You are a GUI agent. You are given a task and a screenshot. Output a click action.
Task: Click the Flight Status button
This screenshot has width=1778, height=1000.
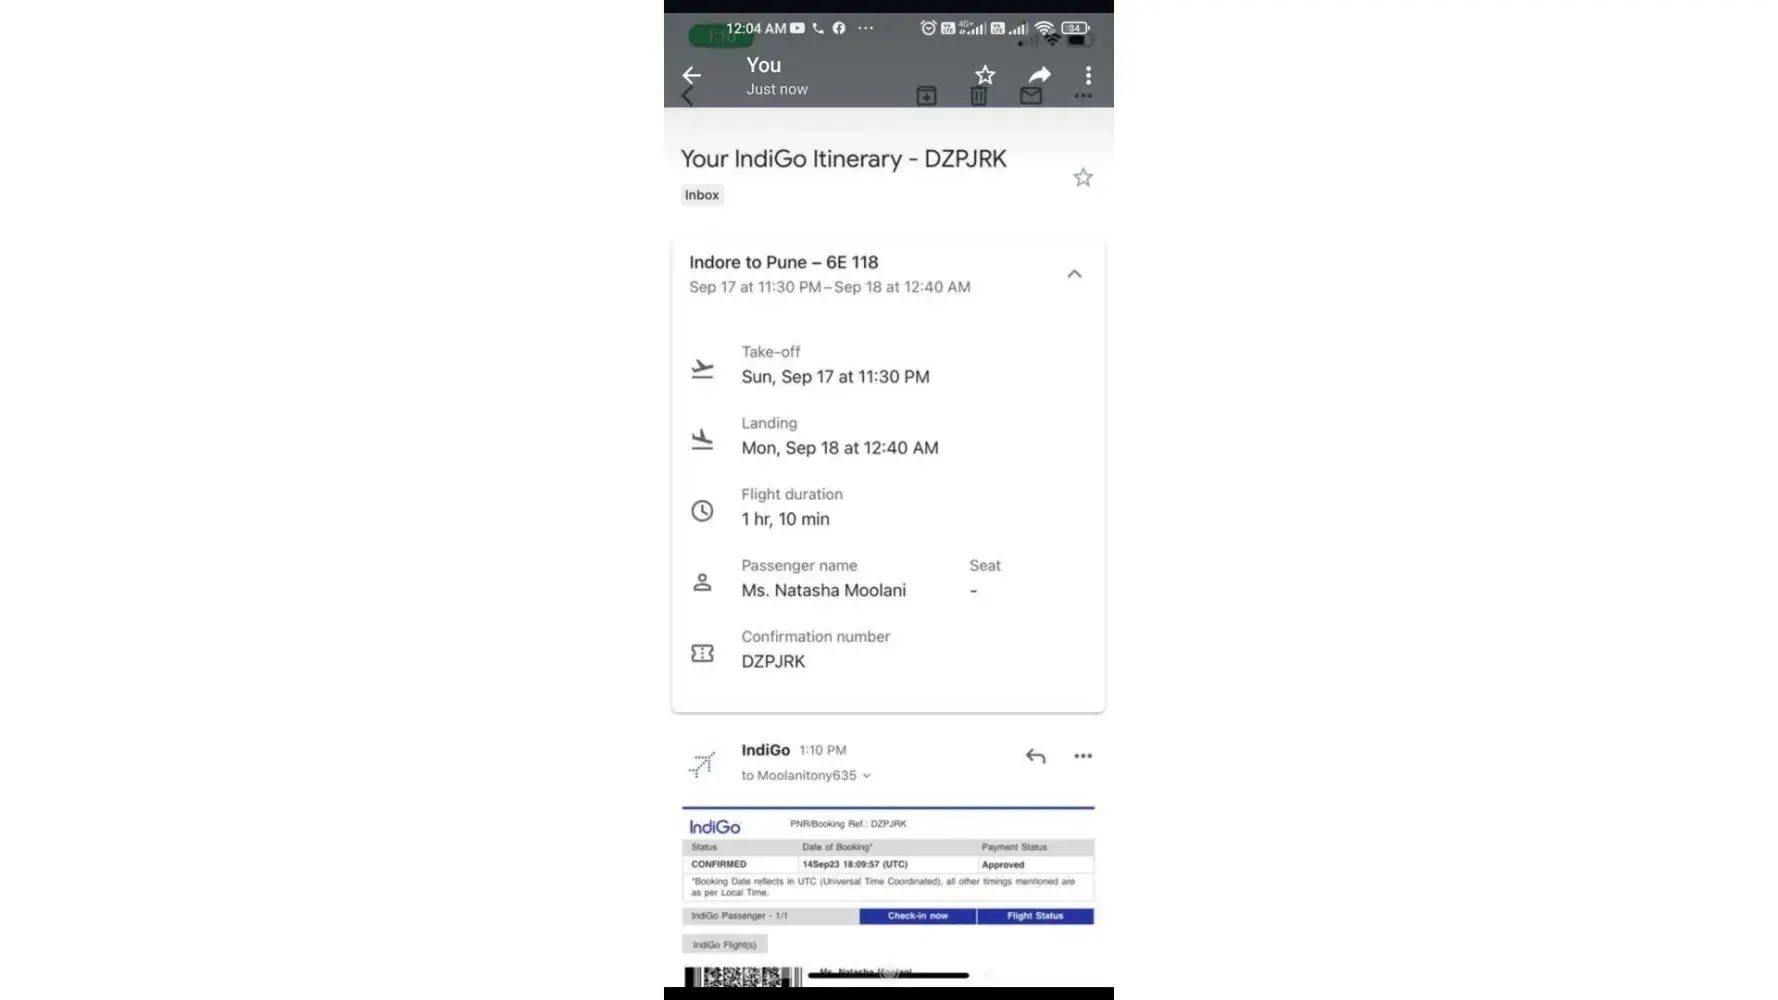(x=1035, y=916)
